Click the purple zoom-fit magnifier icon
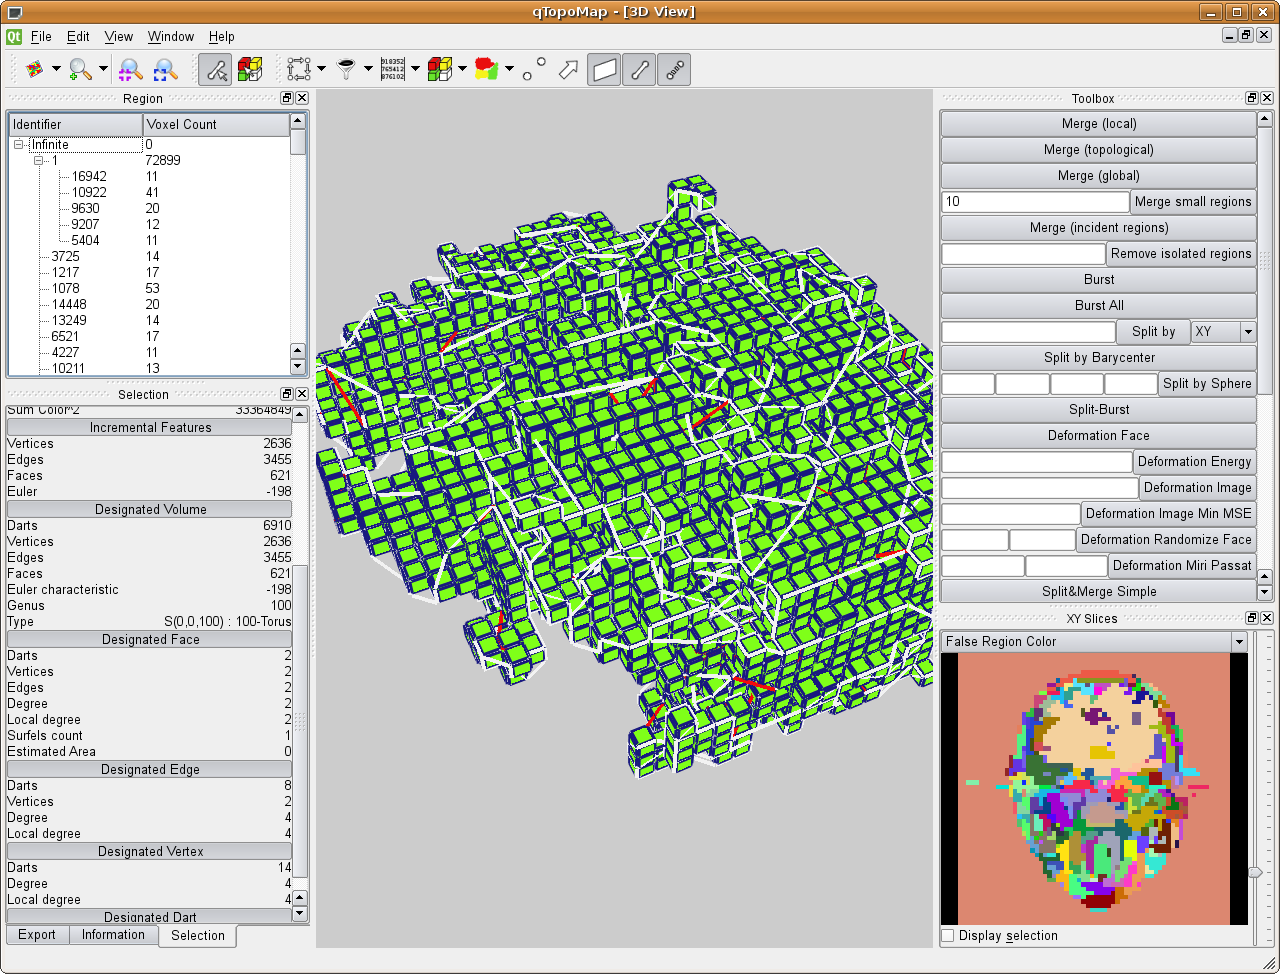This screenshot has height=974, width=1280. tap(130, 69)
